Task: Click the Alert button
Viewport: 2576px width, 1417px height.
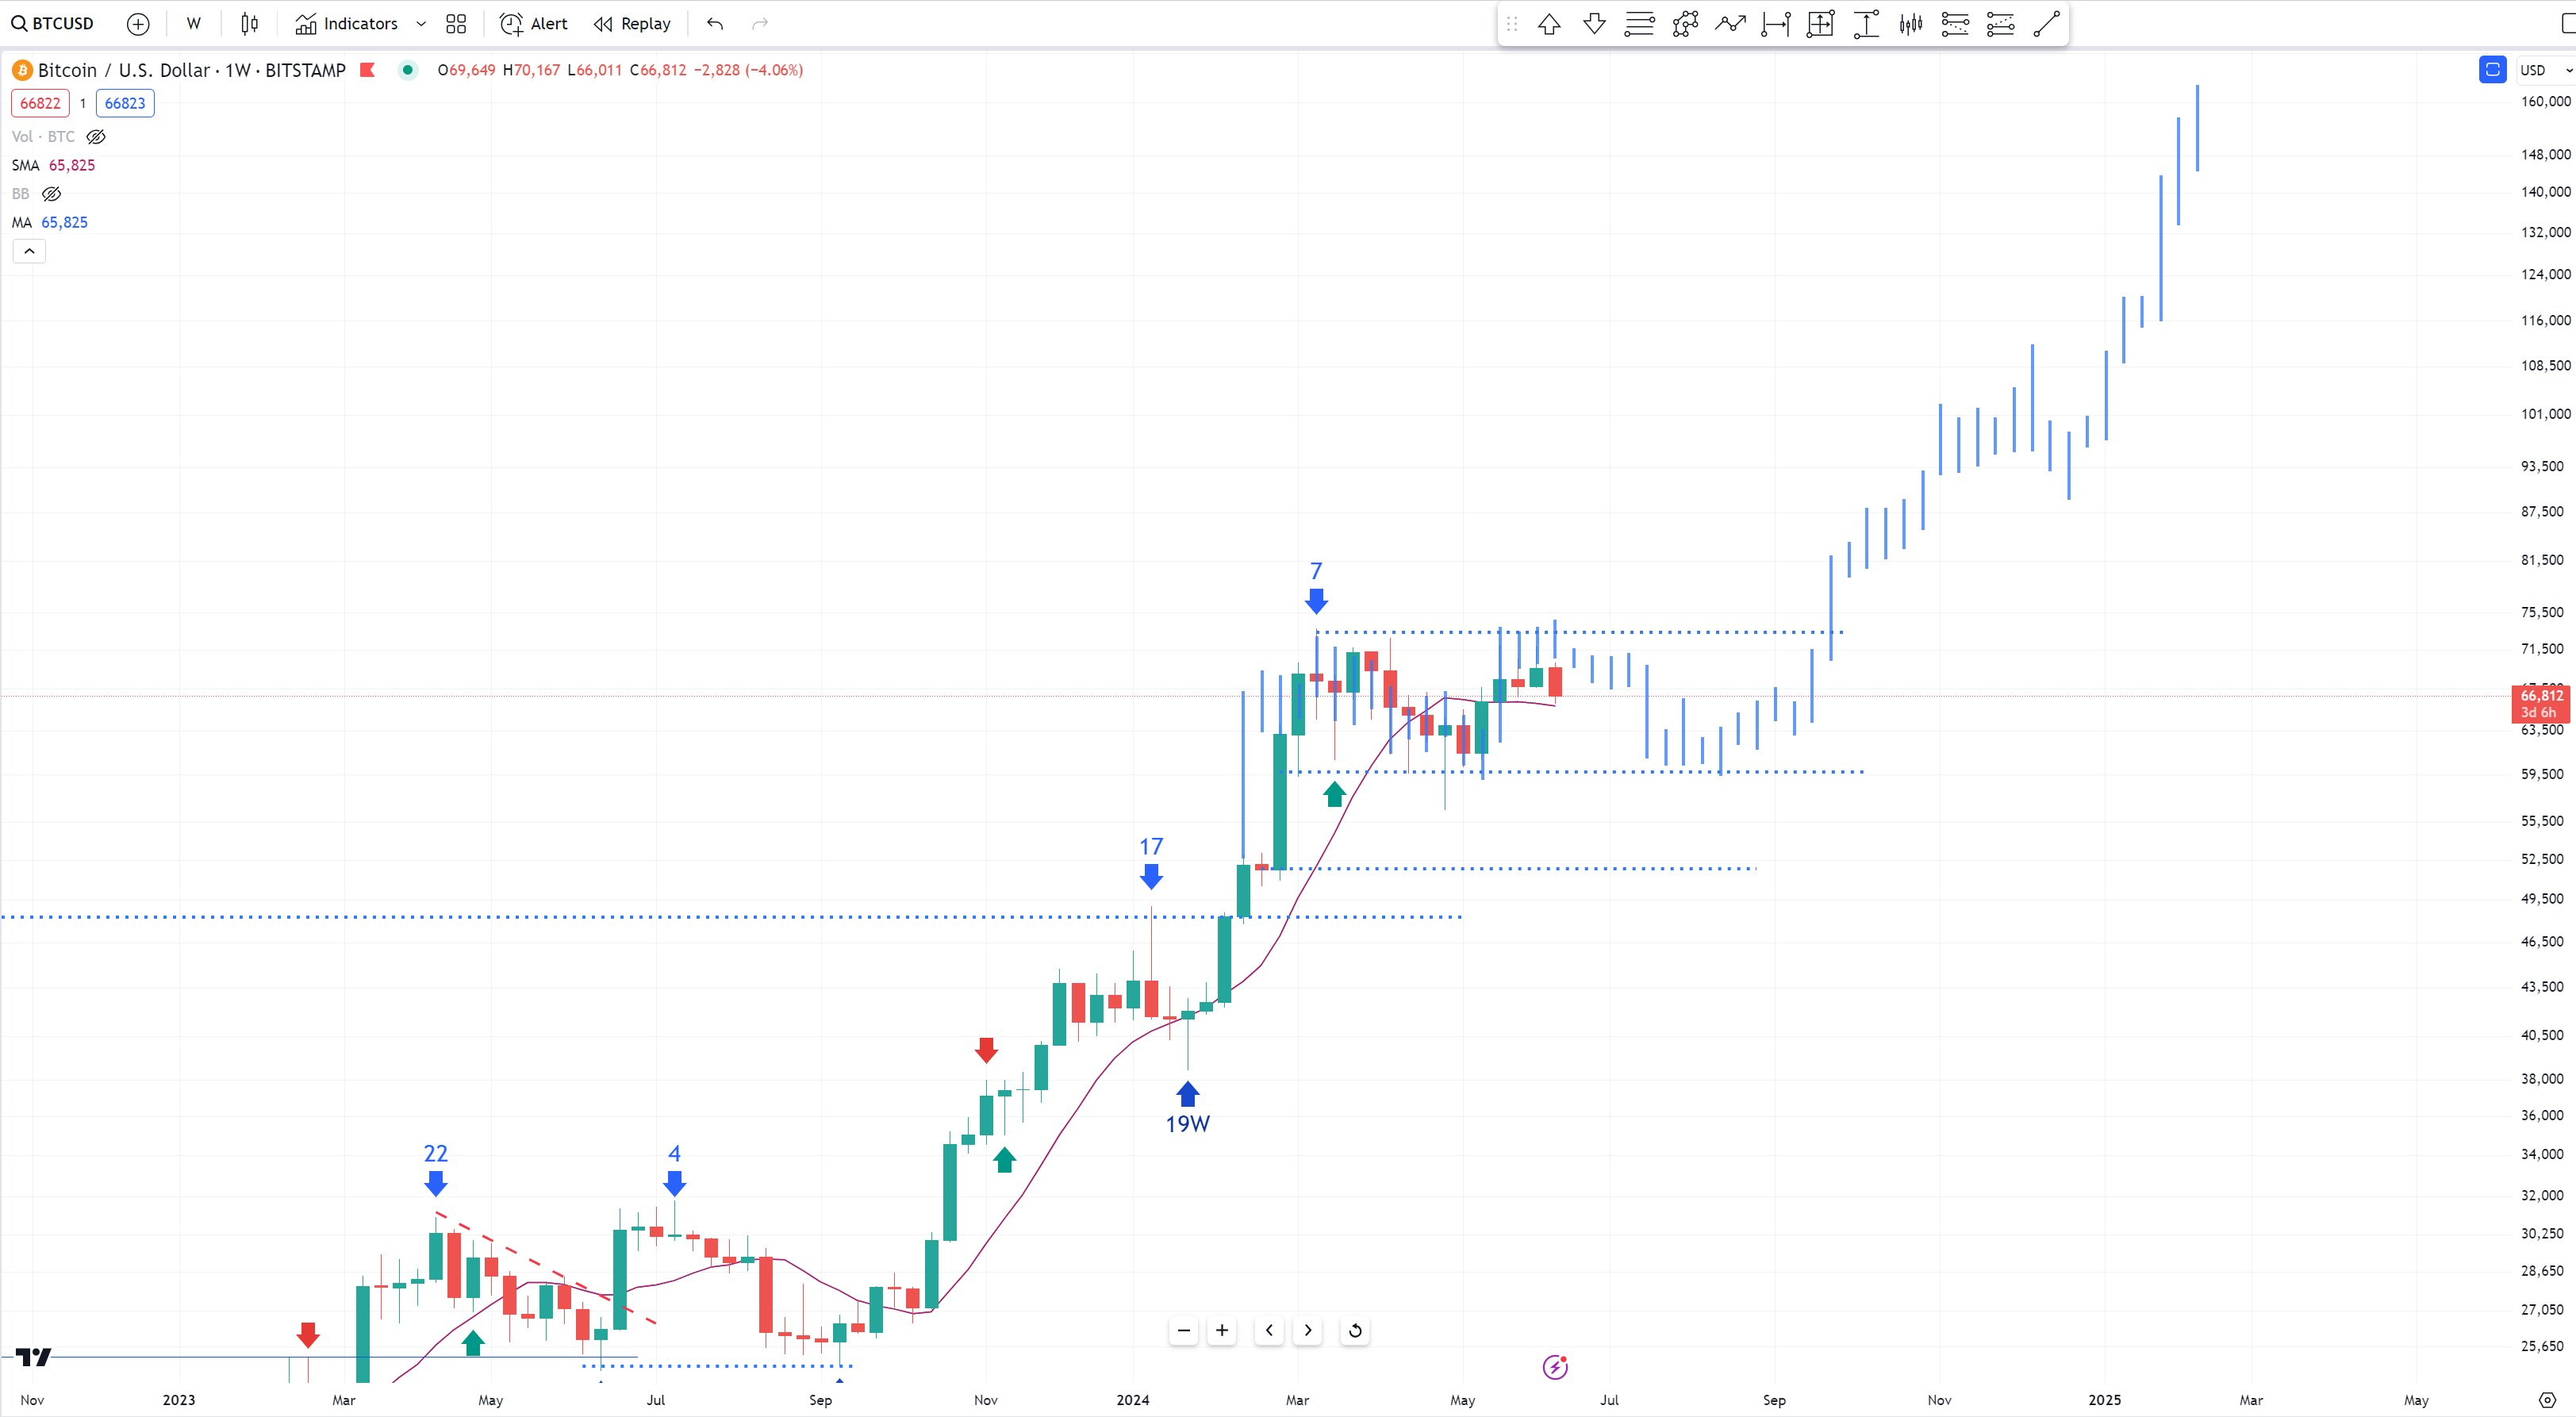Action: [534, 24]
